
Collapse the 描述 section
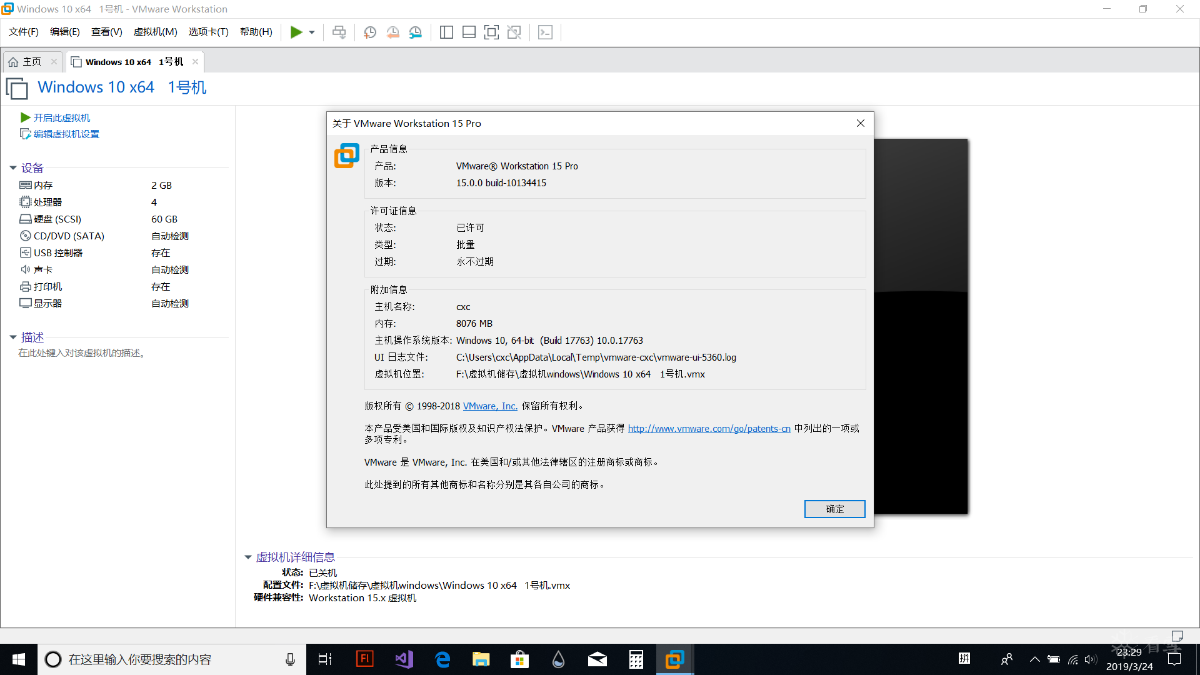(13, 338)
